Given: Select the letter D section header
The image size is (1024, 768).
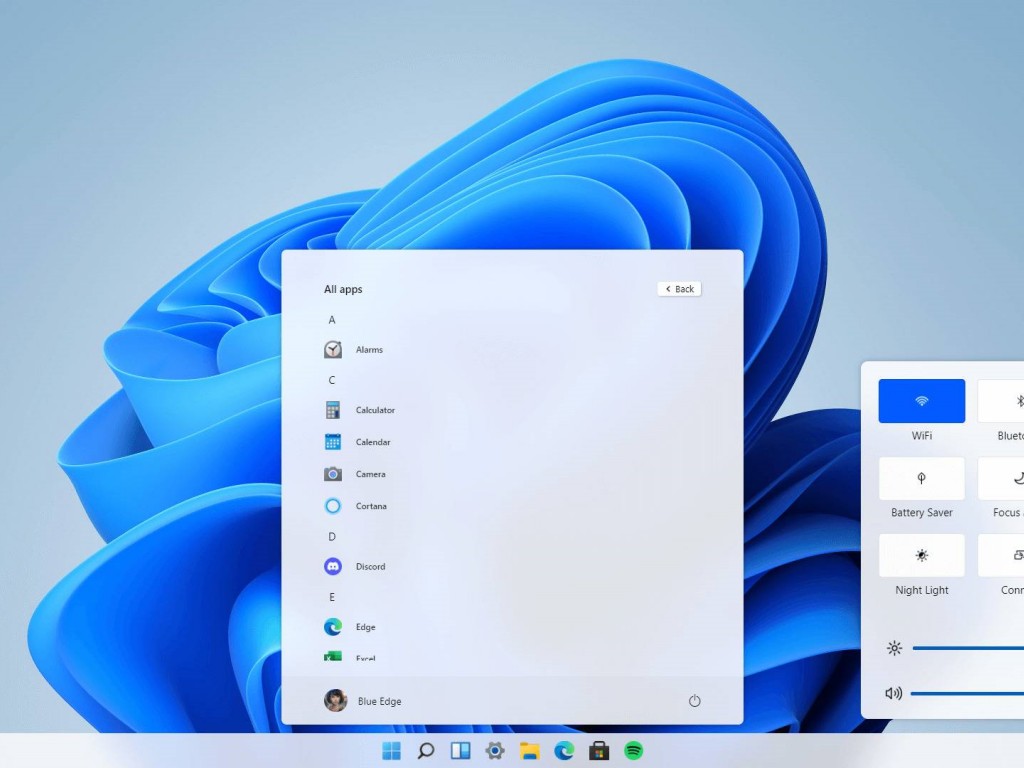Looking at the screenshot, I should [331, 536].
